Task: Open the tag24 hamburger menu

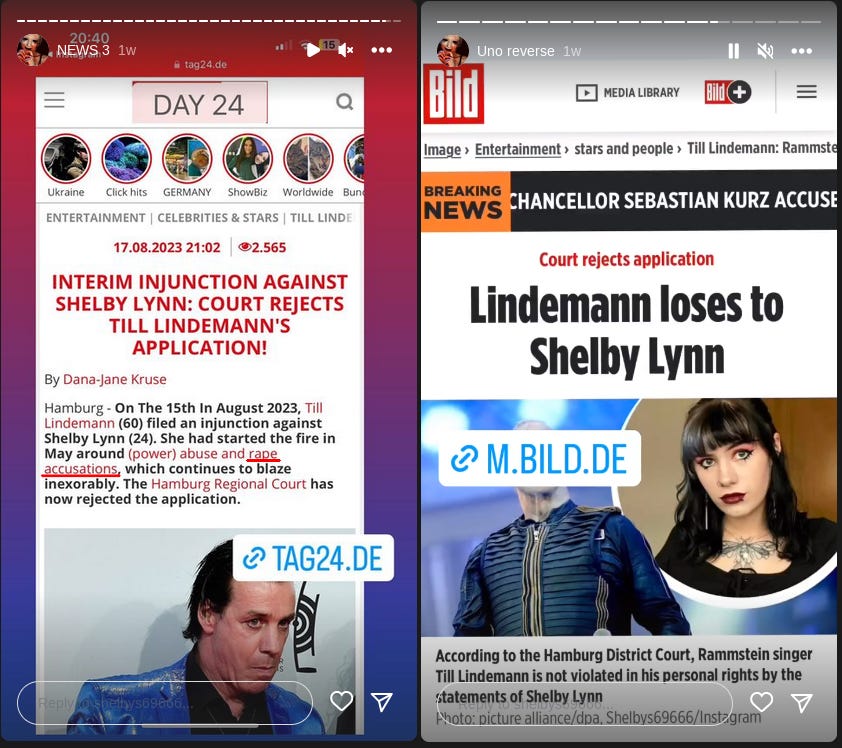Action: click(x=54, y=100)
